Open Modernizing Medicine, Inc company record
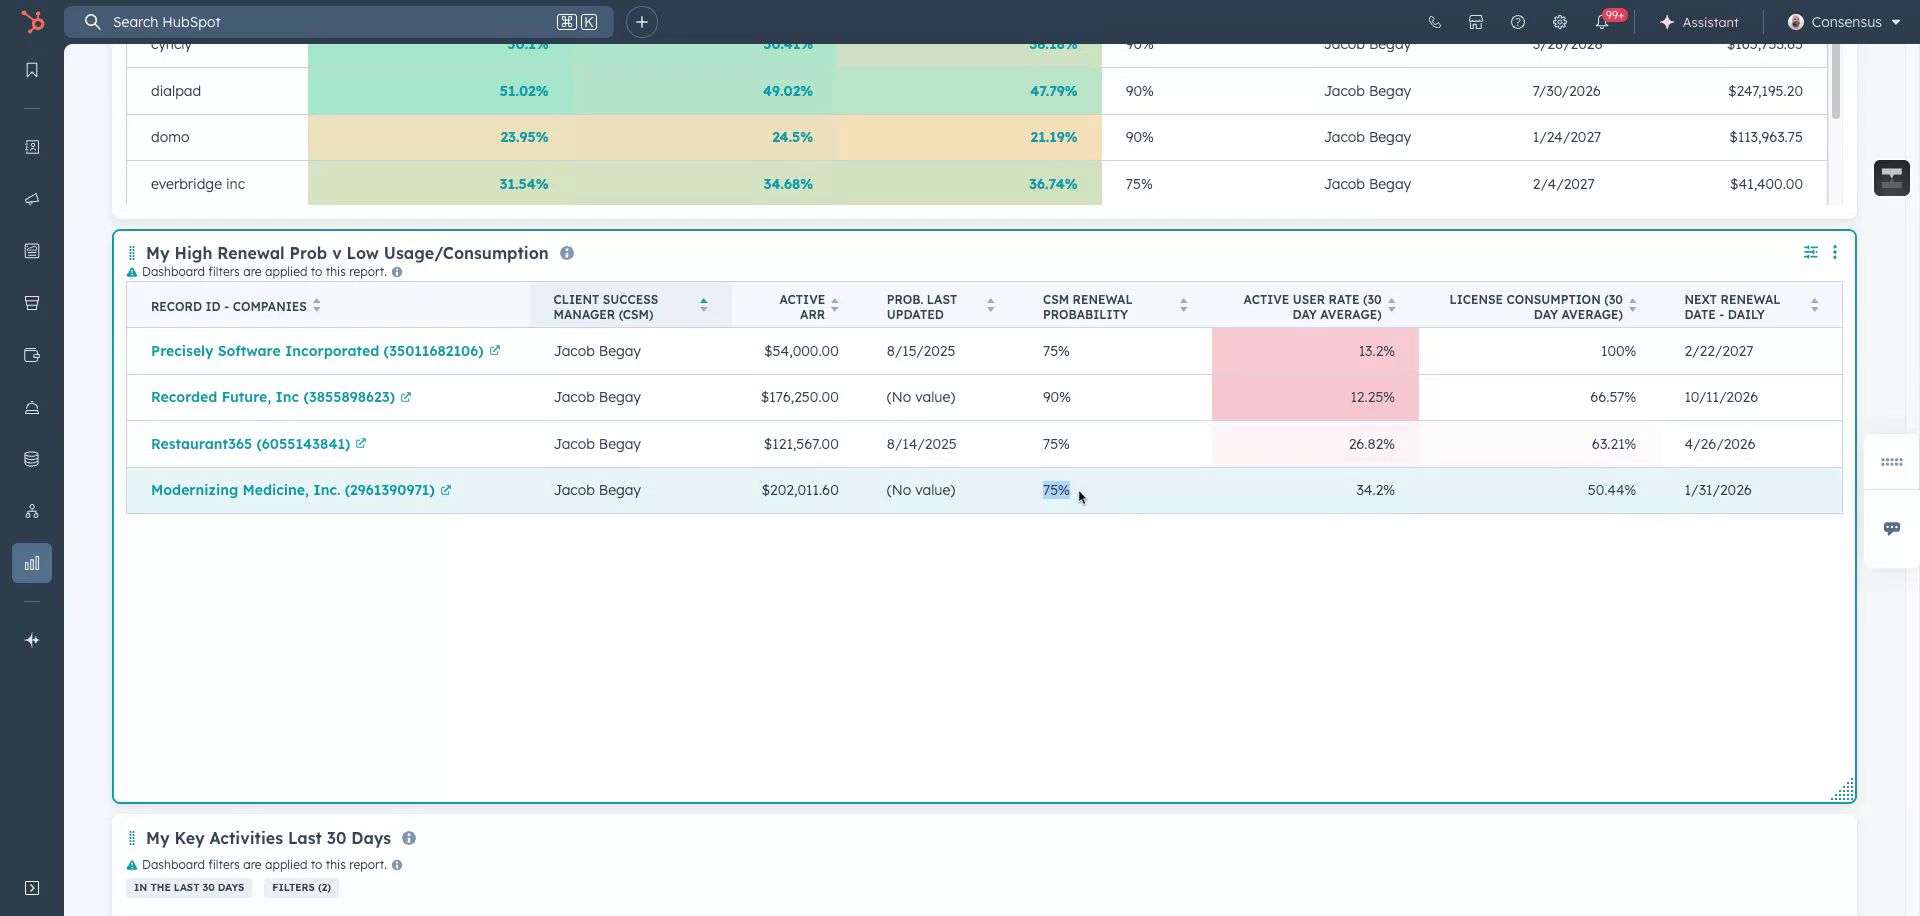Screen dimensions: 1920x916 click(292, 490)
